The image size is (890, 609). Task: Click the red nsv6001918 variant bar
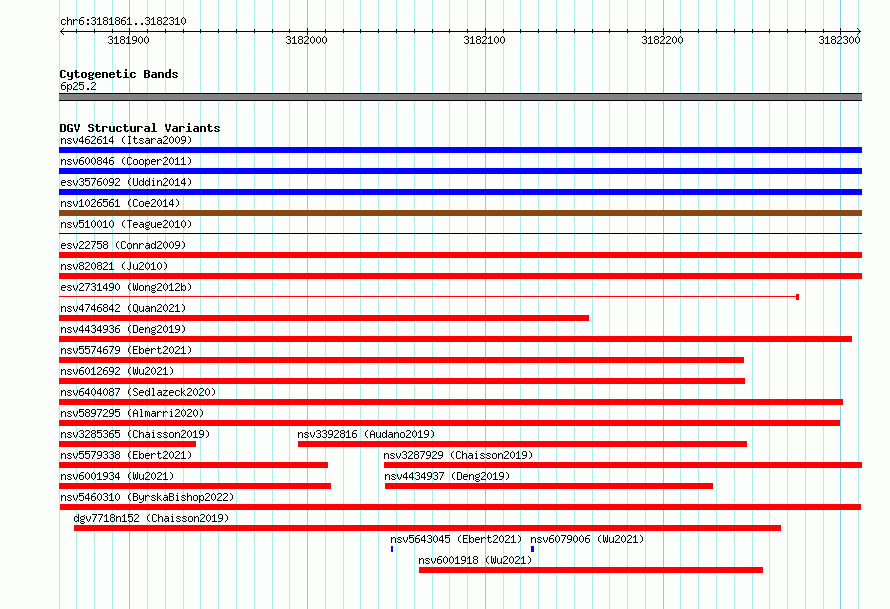tap(591, 570)
